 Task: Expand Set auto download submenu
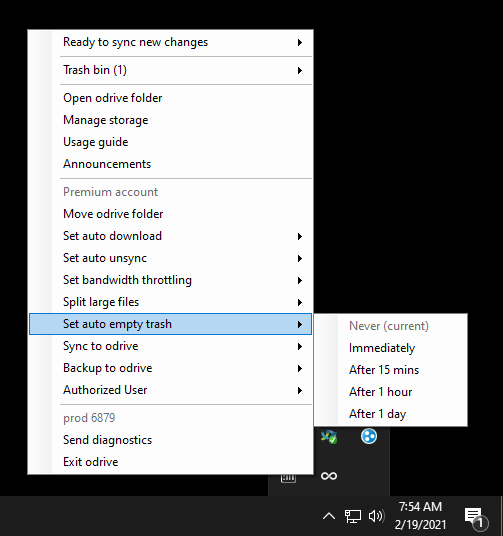tap(170, 236)
